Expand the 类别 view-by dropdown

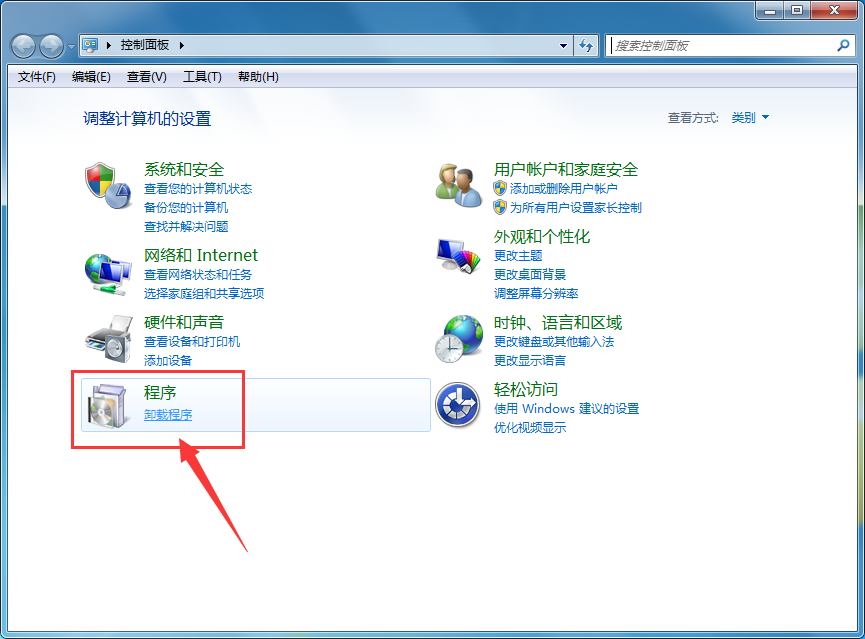click(x=750, y=118)
